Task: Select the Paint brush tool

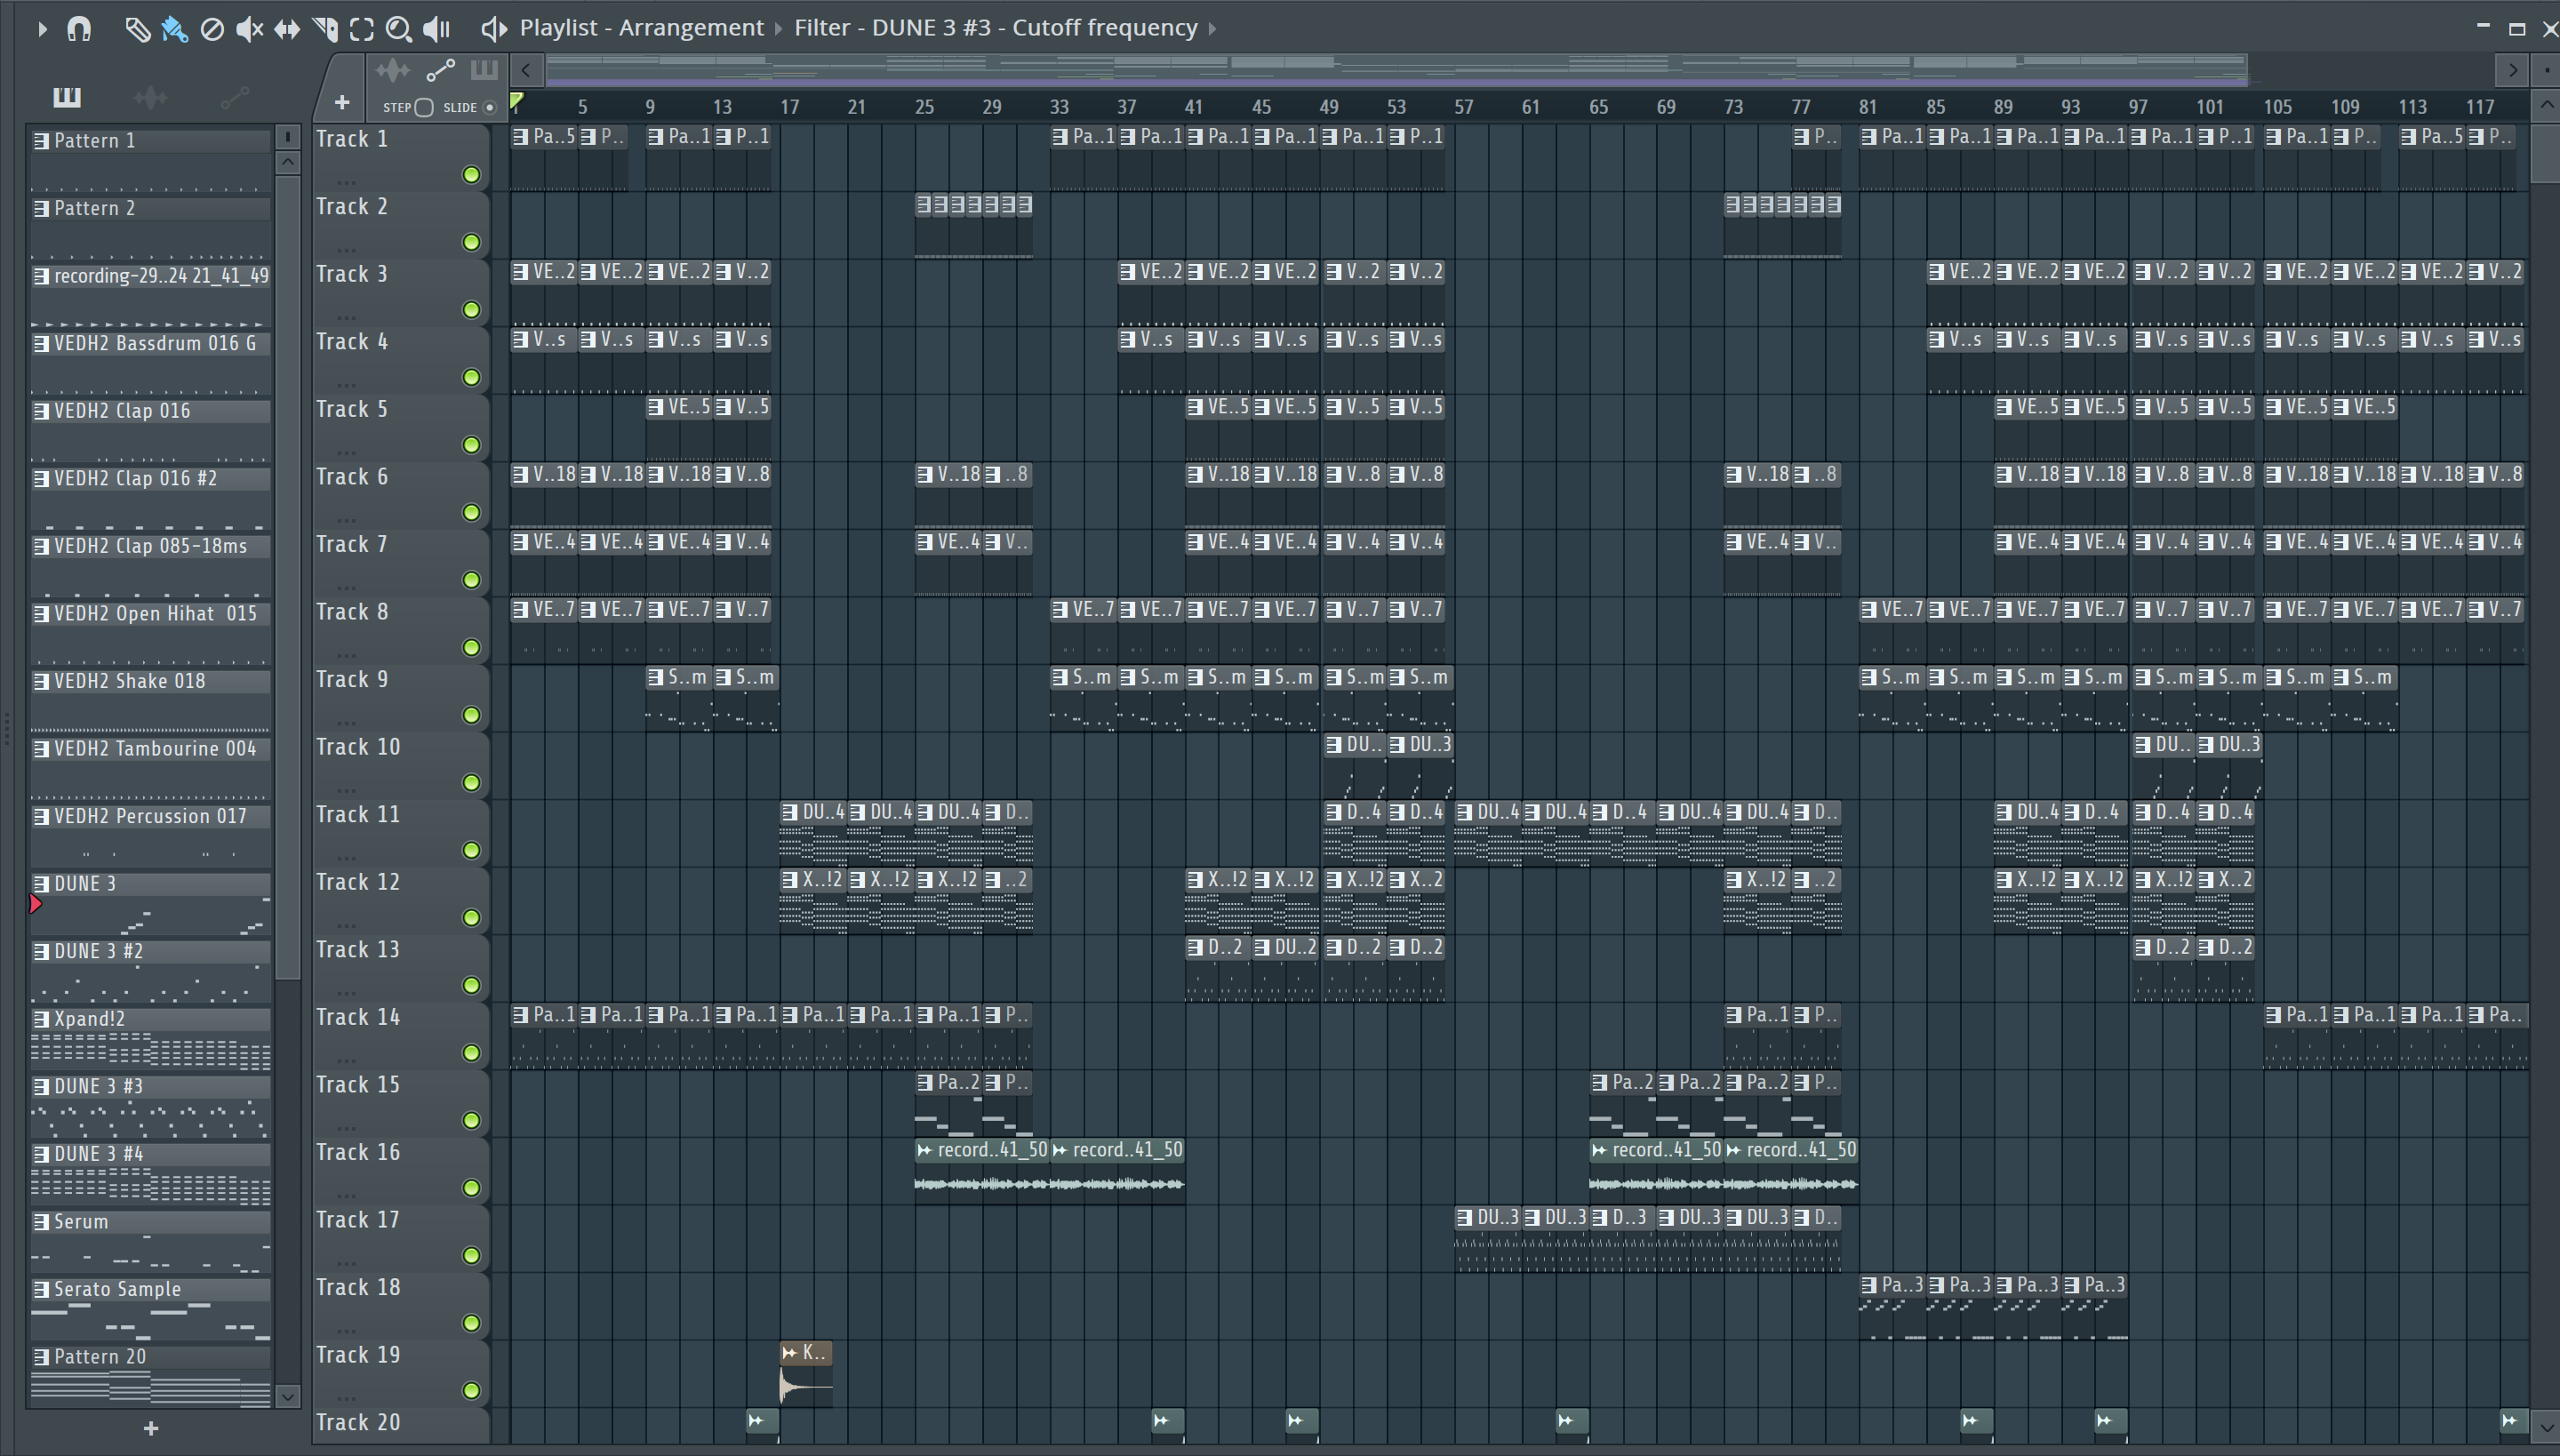Action: [174, 29]
